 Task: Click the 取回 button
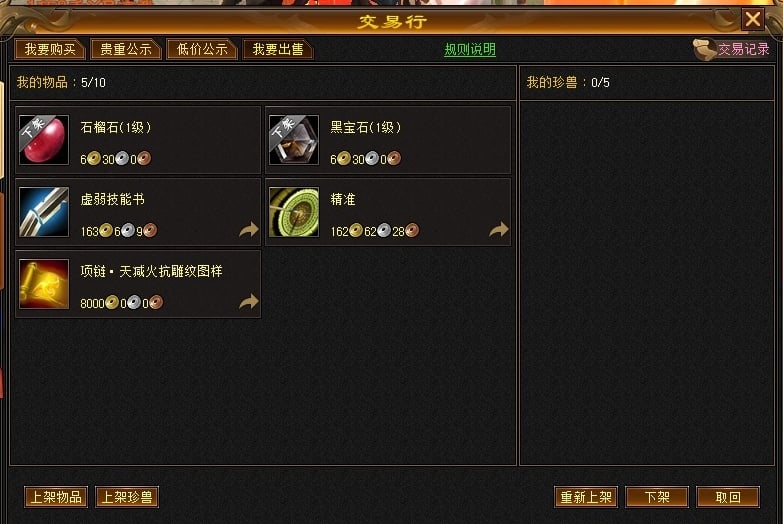728,497
